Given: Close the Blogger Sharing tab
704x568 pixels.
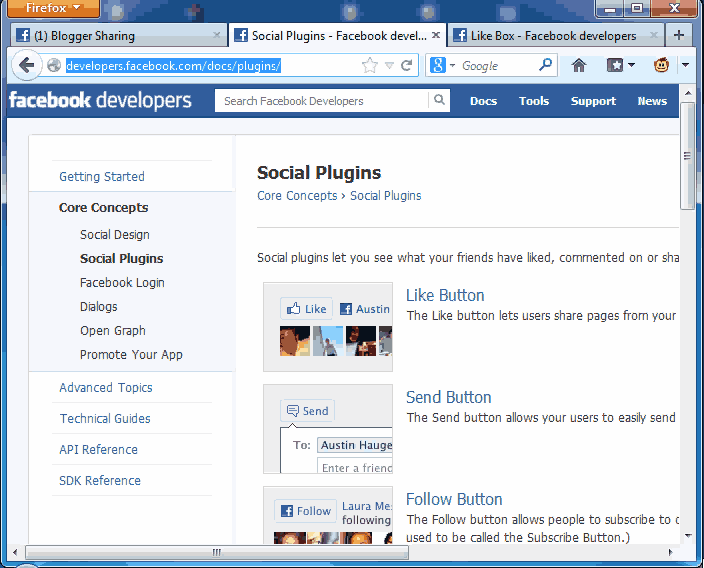Looking at the screenshot, I should 216,35.
